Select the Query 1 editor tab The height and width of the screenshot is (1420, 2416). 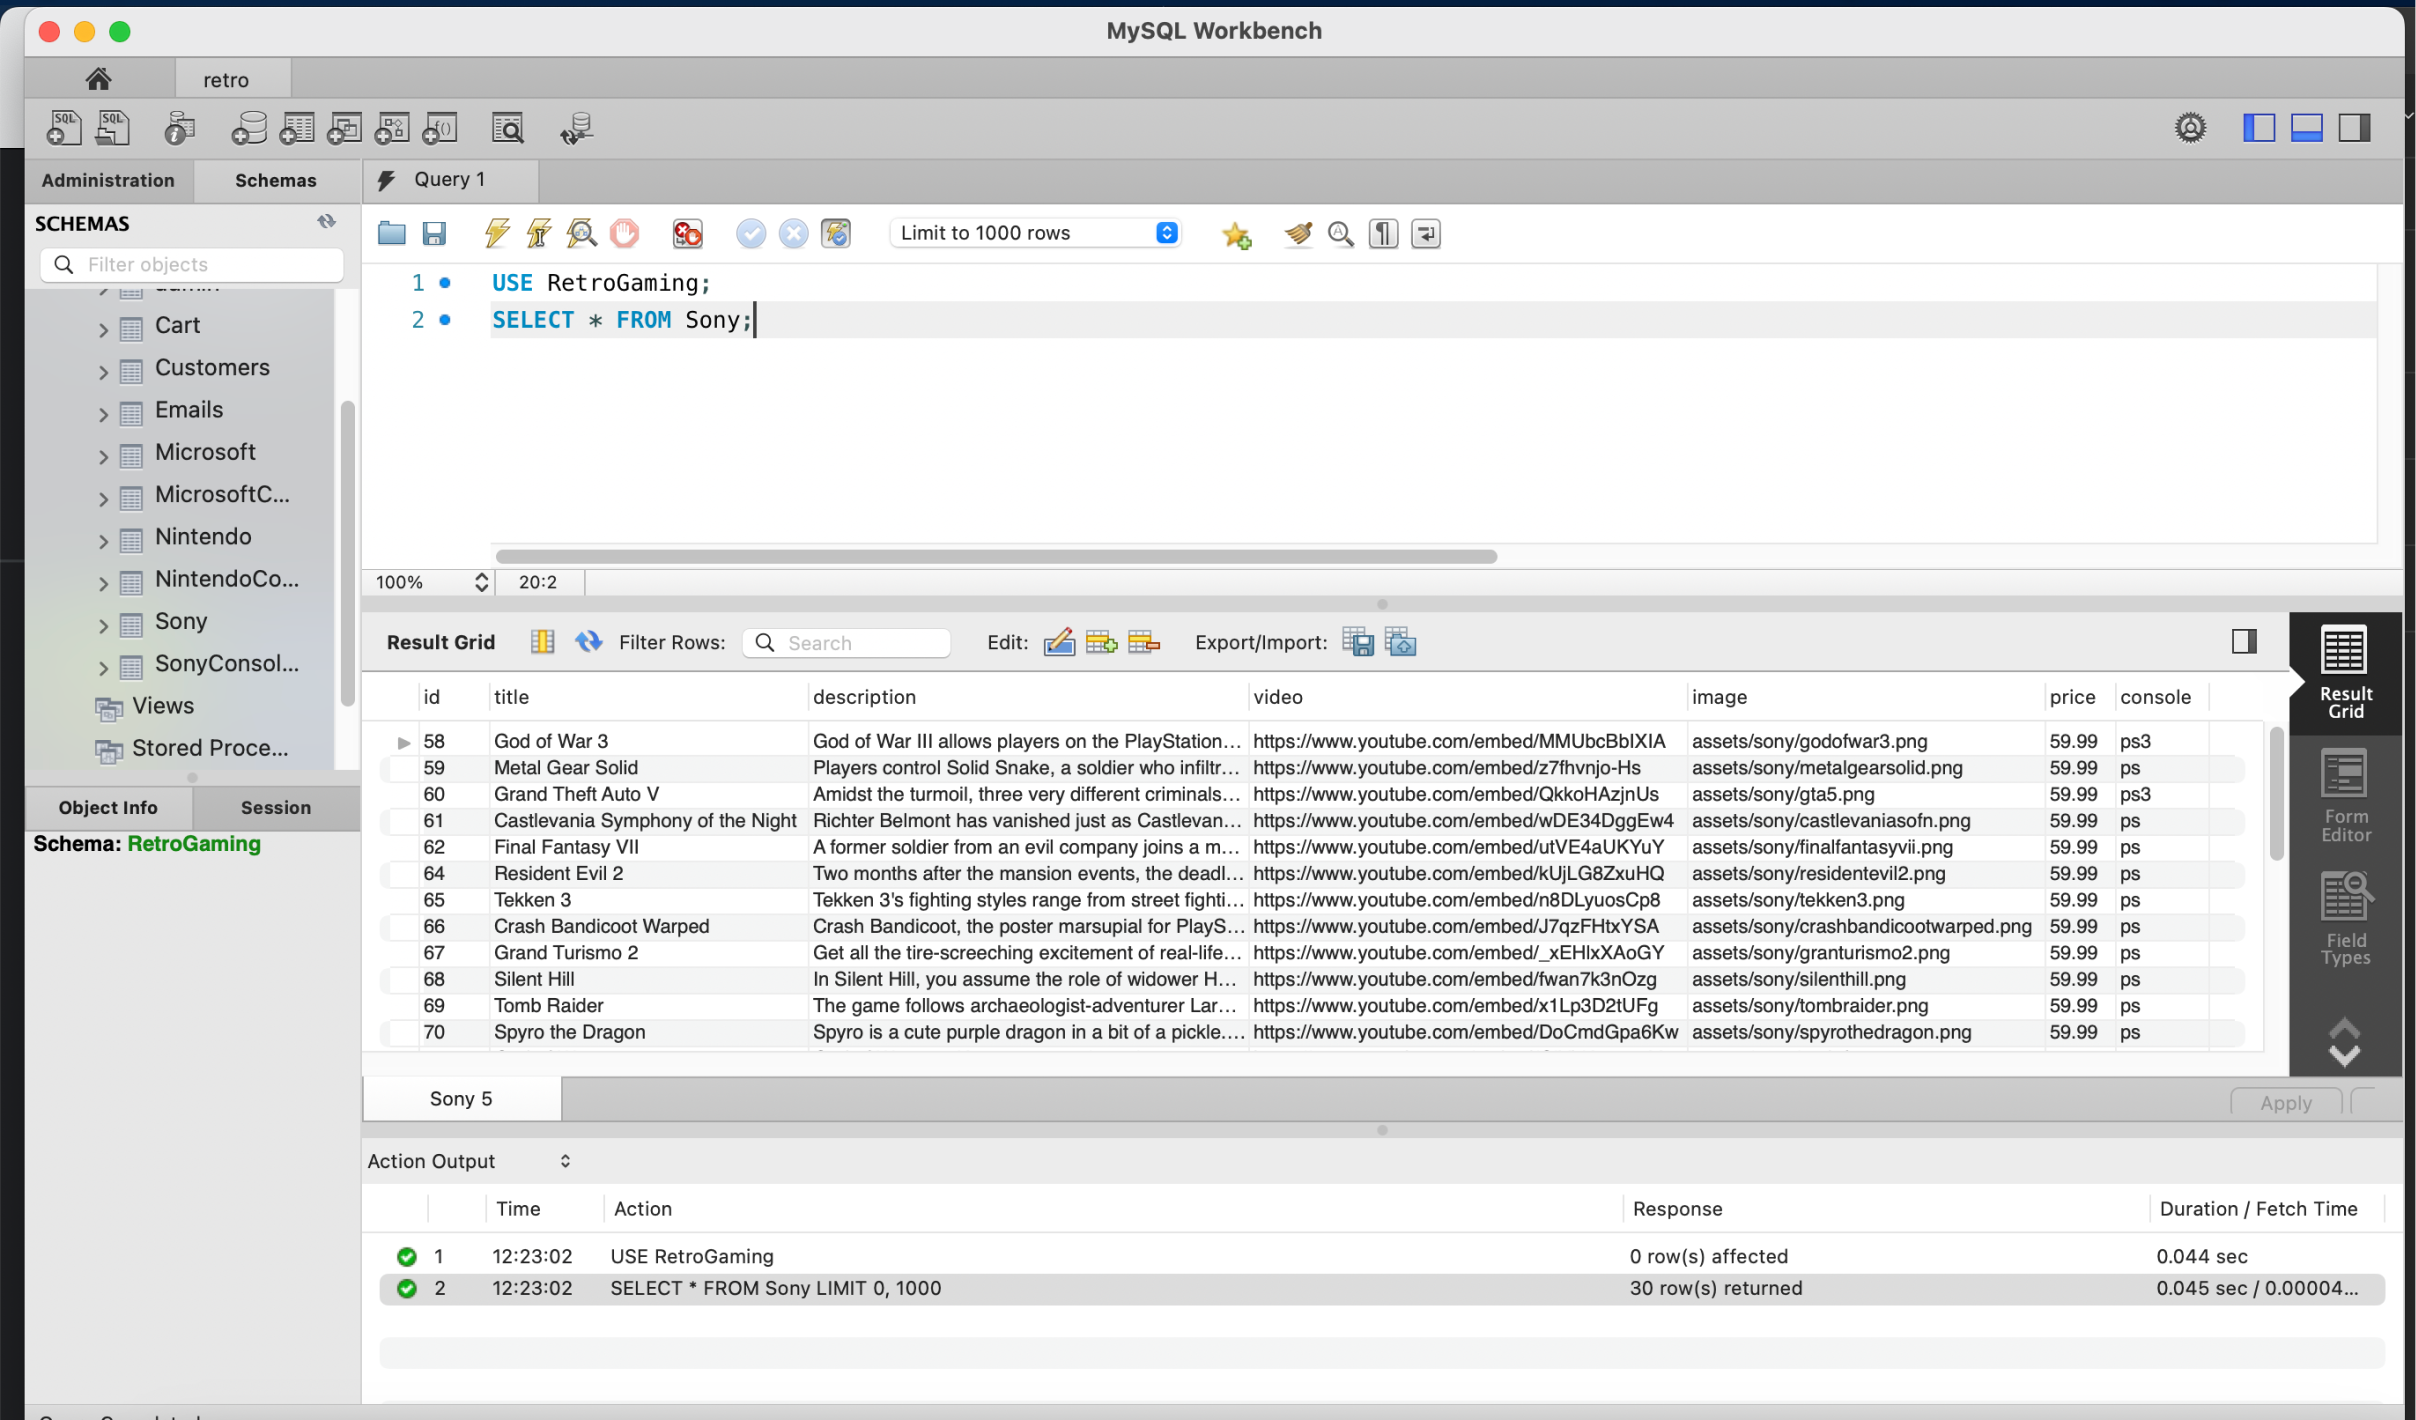450,180
